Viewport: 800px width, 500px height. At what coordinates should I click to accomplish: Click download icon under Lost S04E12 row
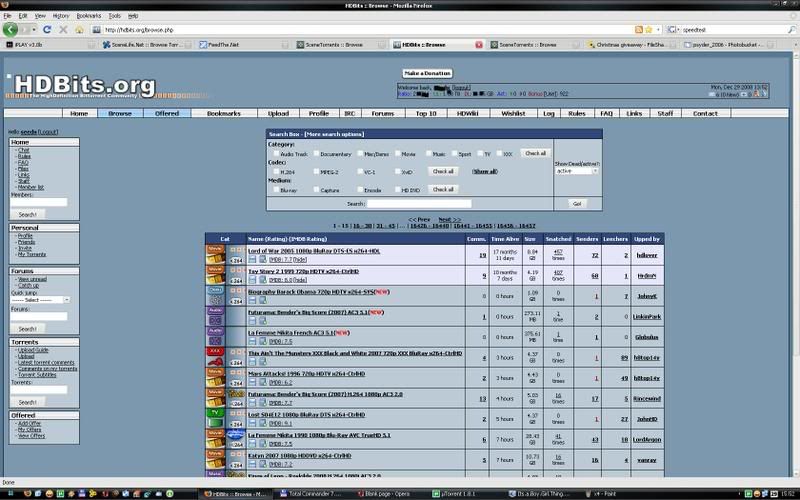click(252, 423)
